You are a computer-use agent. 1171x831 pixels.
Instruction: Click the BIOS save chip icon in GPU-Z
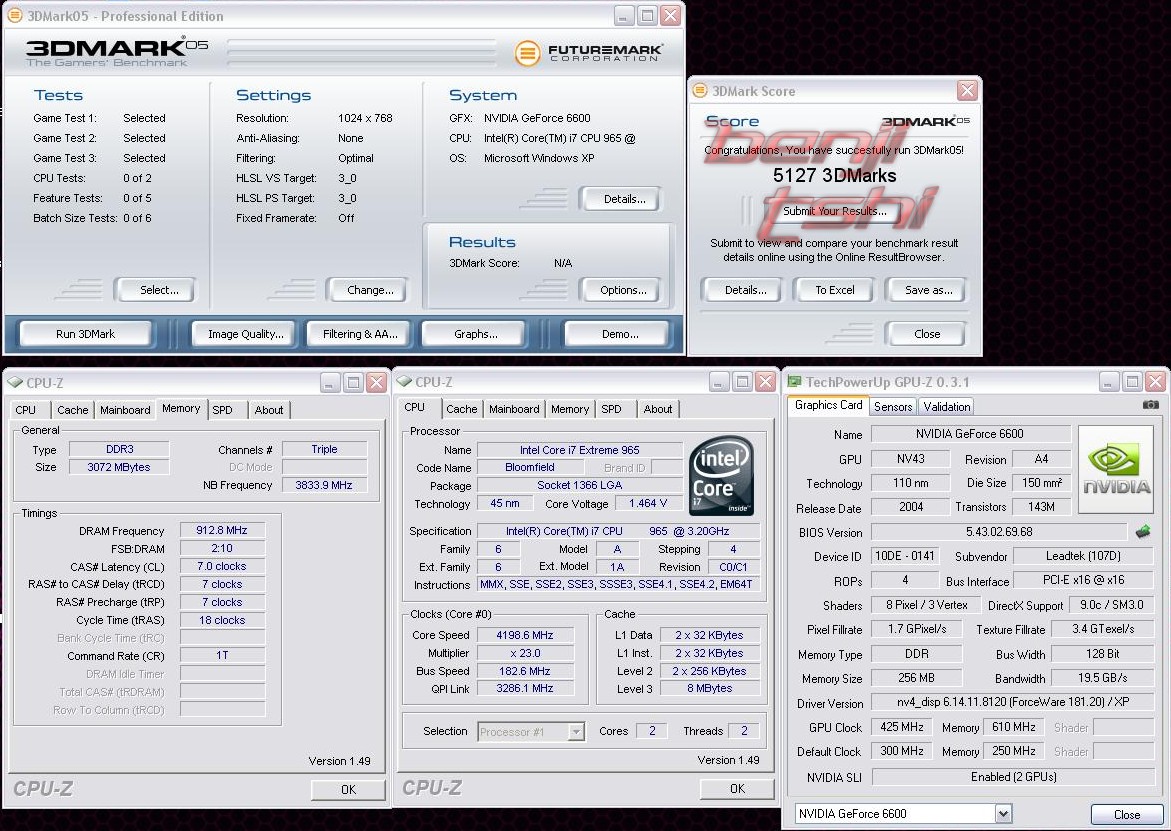click(1143, 532)
